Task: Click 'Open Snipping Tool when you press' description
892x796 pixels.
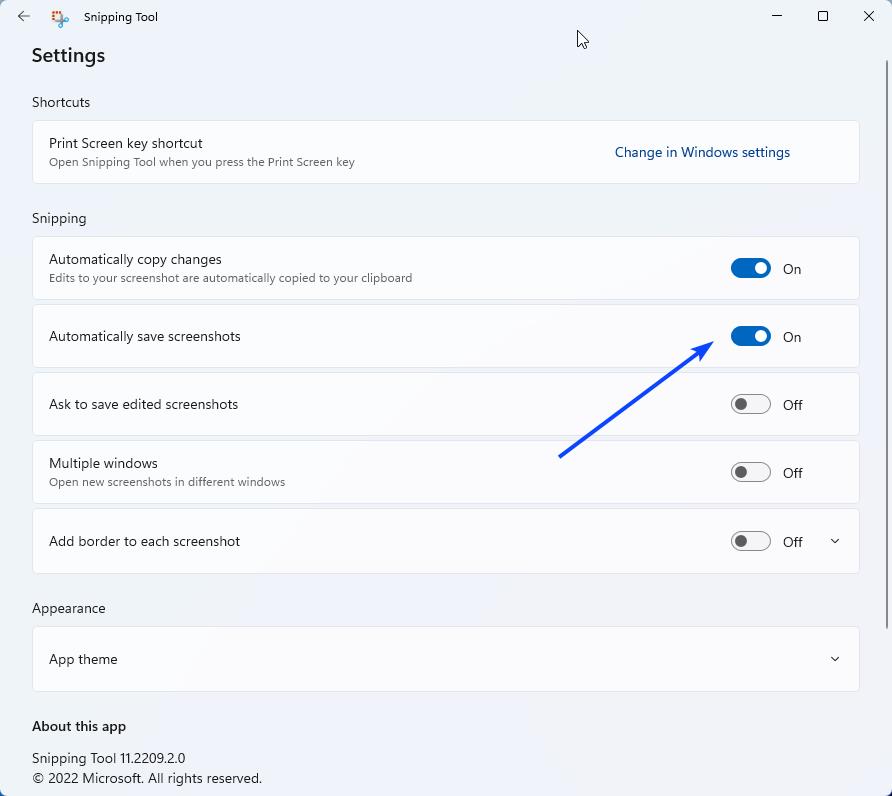Action: click(202, 162)
